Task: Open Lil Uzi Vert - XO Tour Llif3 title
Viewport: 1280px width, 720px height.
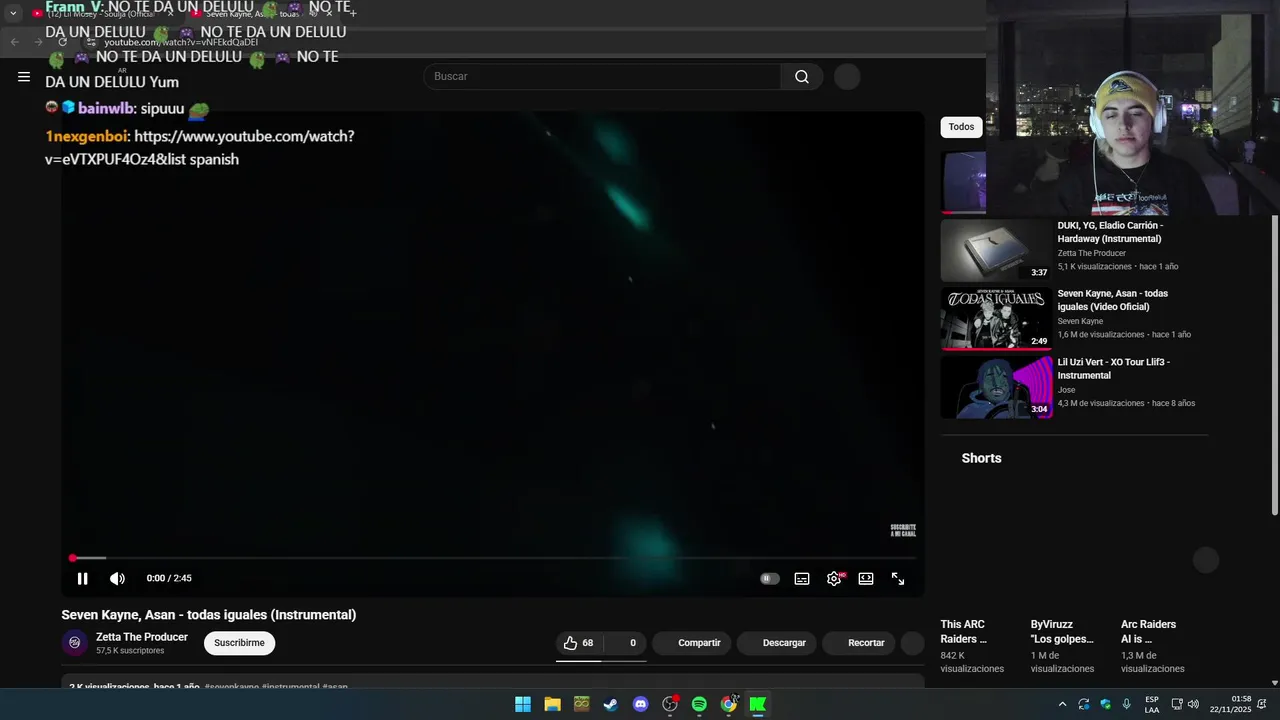Action: 1113,369
